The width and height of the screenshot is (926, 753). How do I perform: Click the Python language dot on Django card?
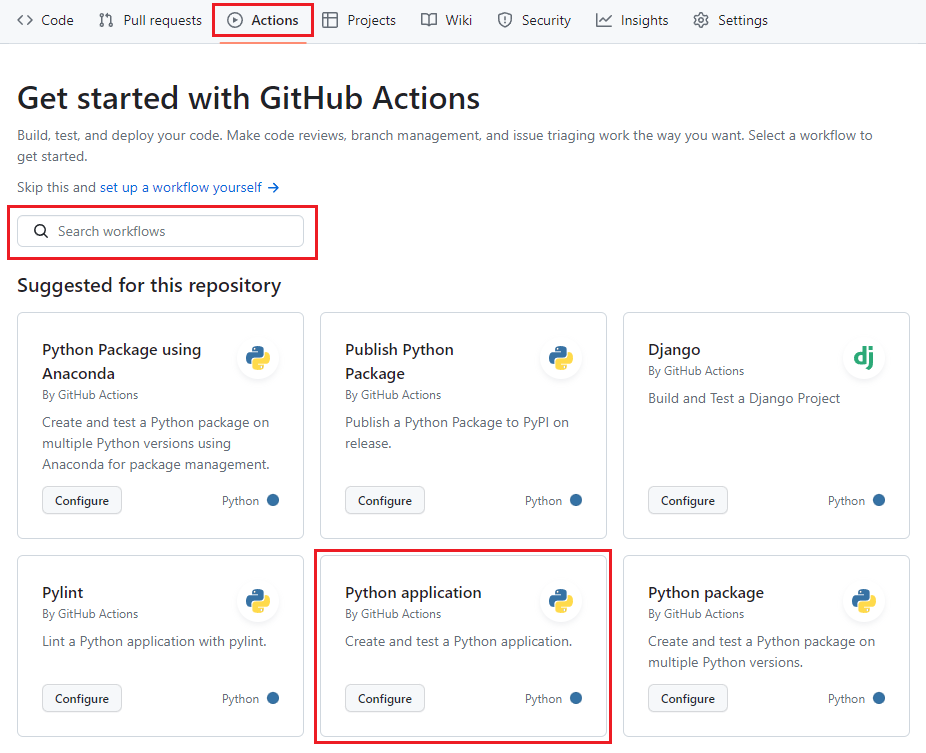879,500
